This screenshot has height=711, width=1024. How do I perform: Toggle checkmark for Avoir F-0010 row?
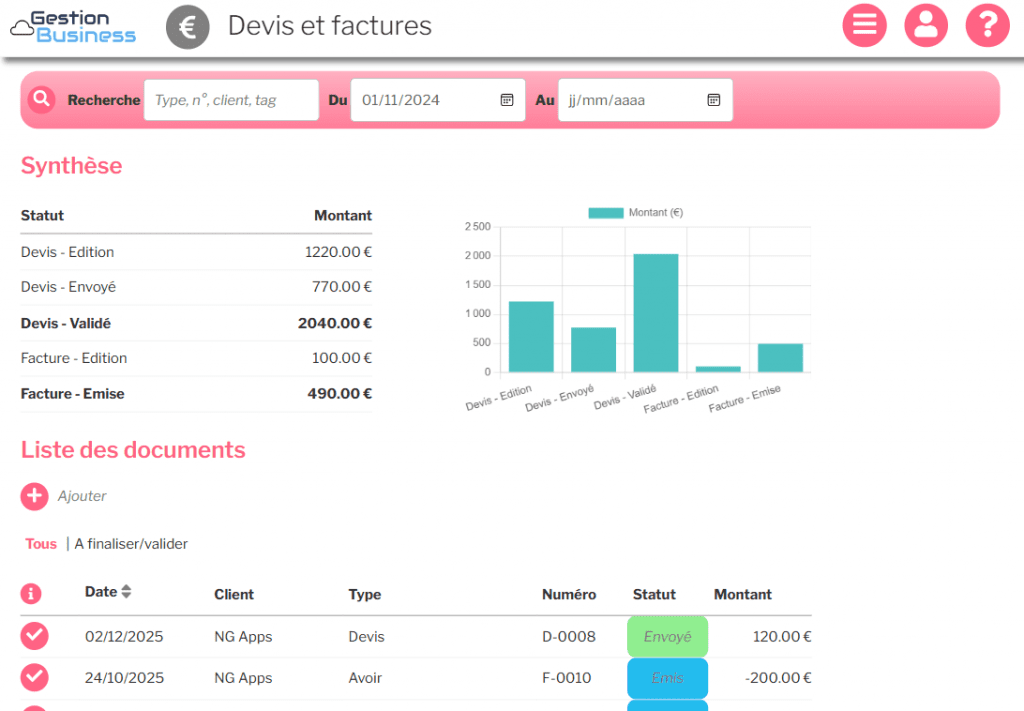pos(35,677)
